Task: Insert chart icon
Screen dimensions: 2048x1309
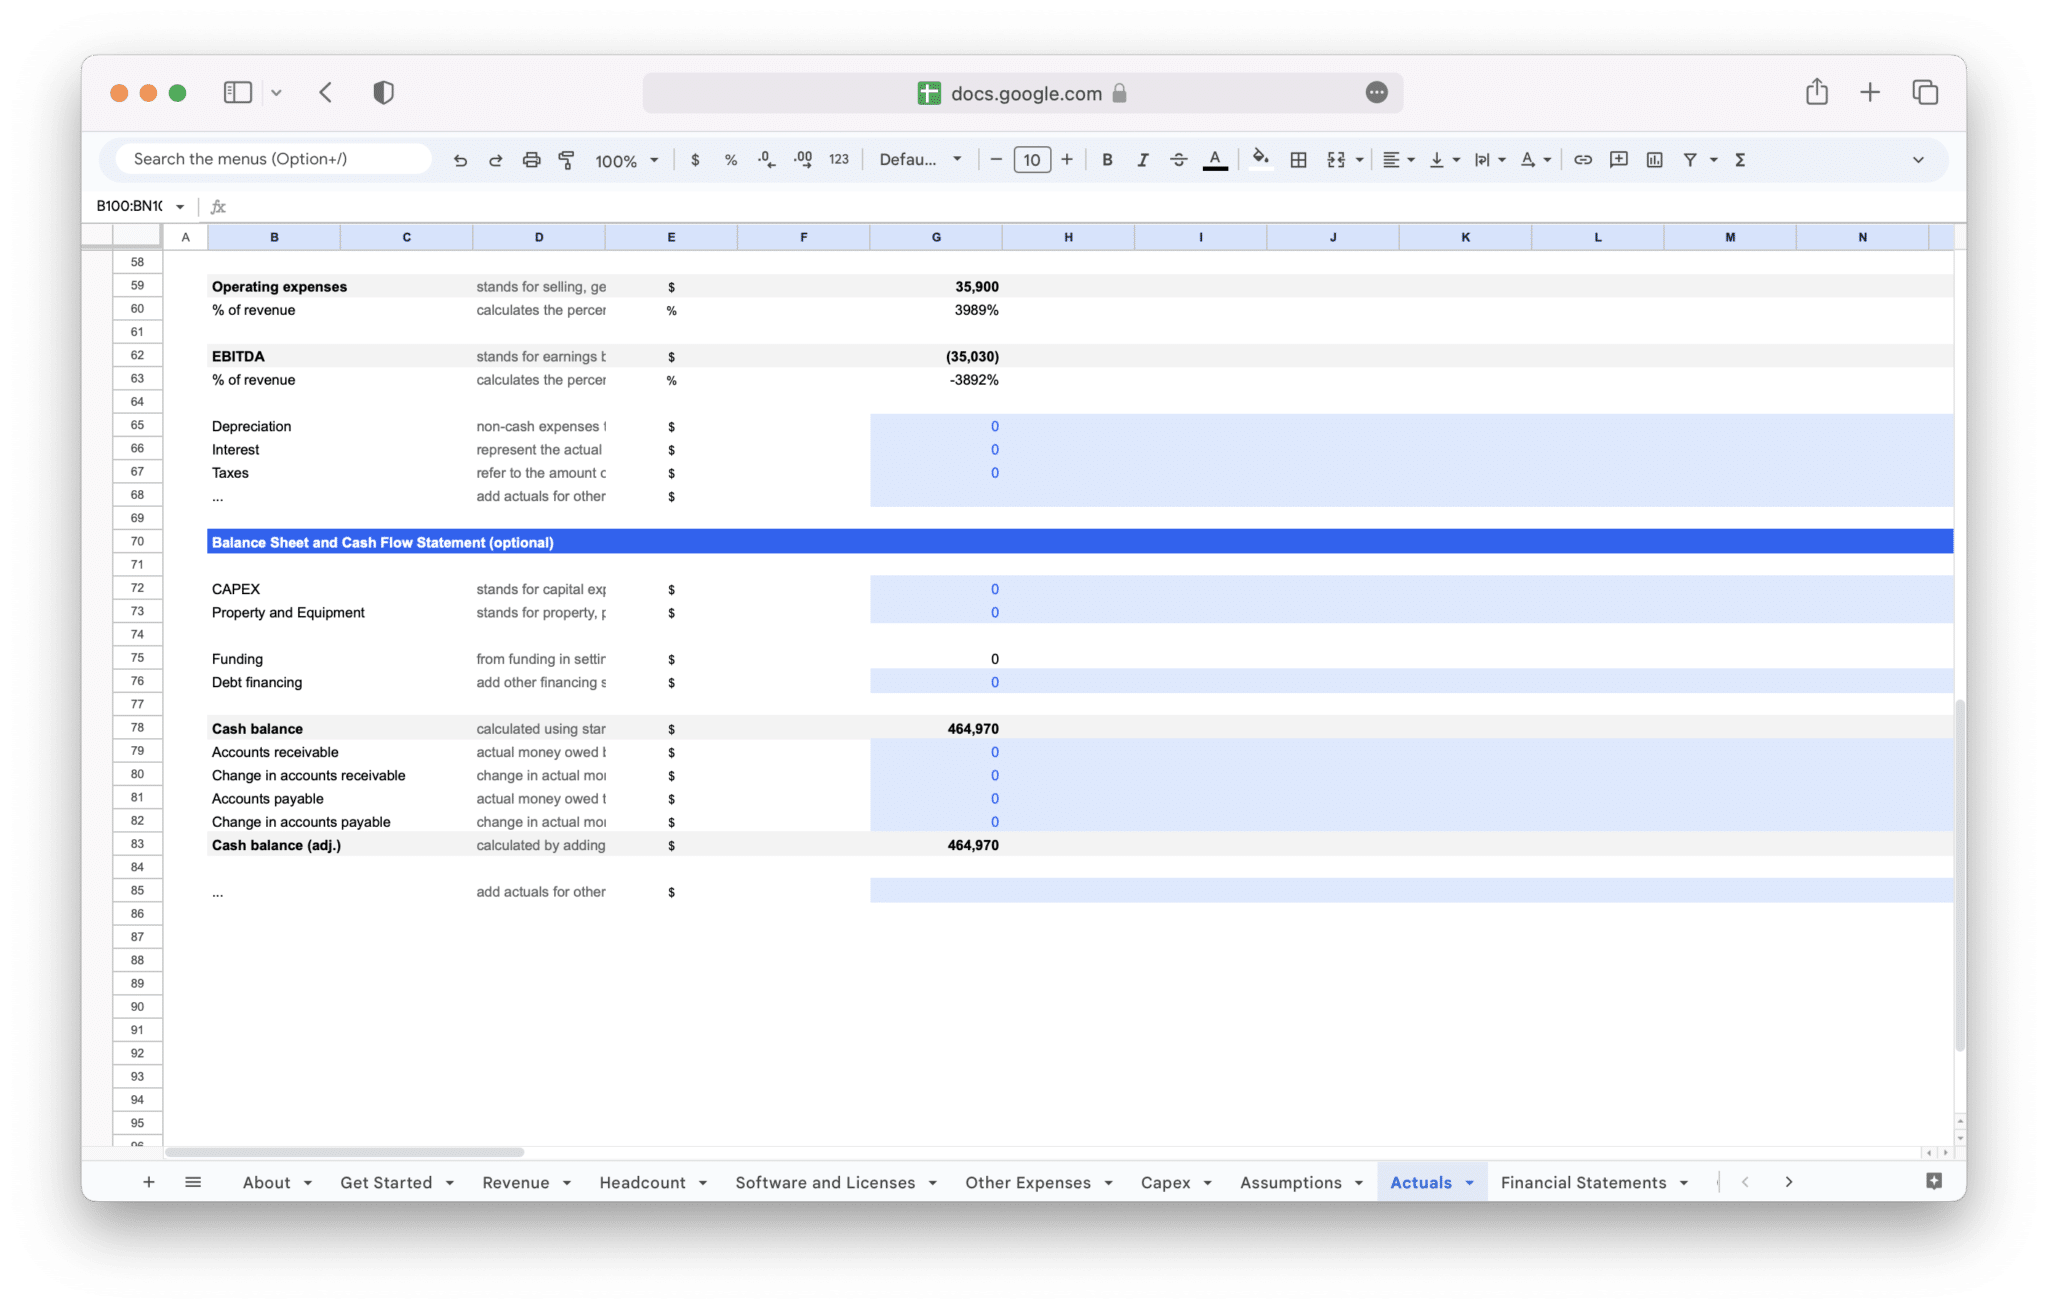Action: (1655, 160)
